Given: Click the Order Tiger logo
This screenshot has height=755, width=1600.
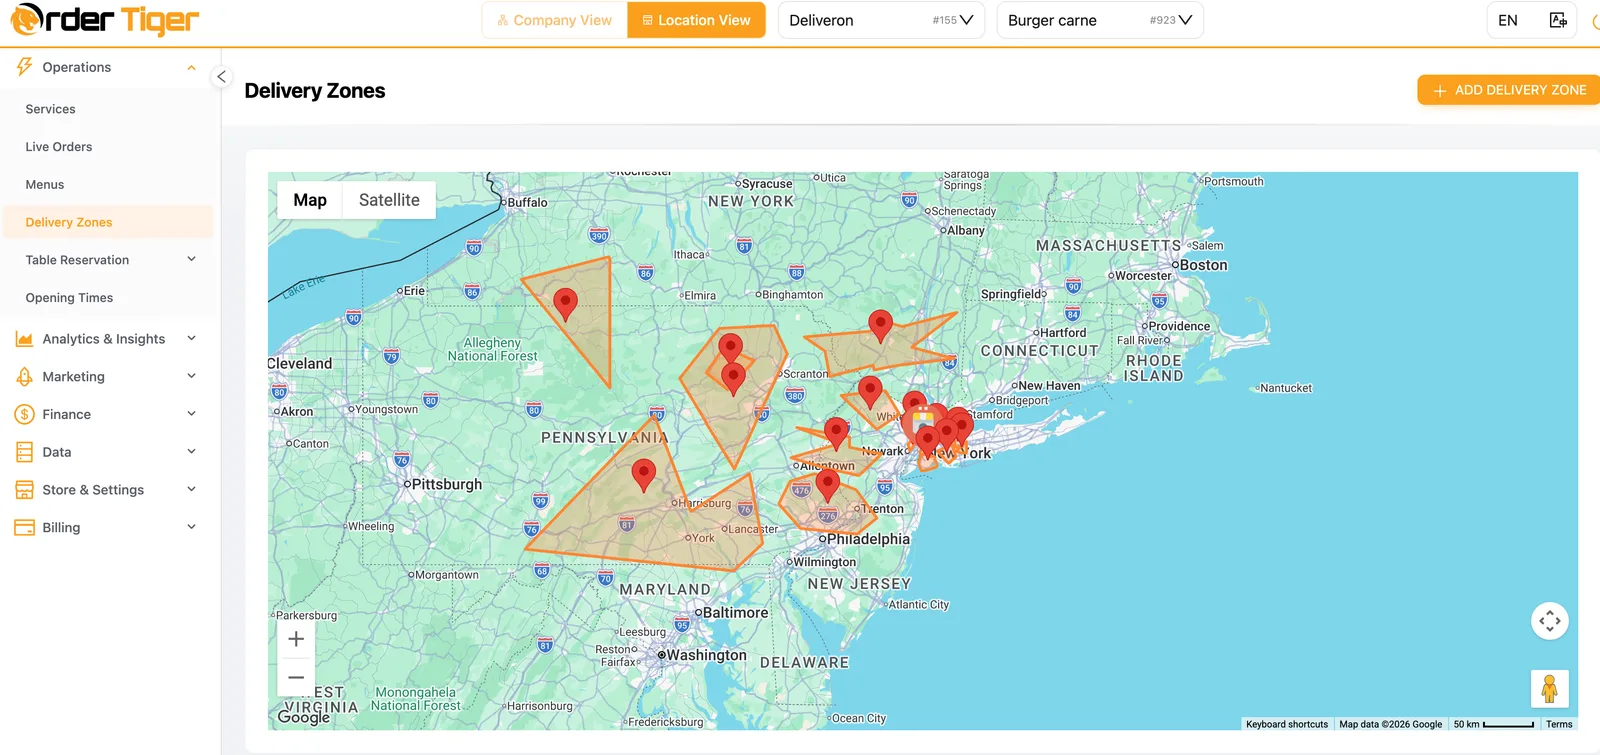Looking at the screenshot, I should coord(104,20).
